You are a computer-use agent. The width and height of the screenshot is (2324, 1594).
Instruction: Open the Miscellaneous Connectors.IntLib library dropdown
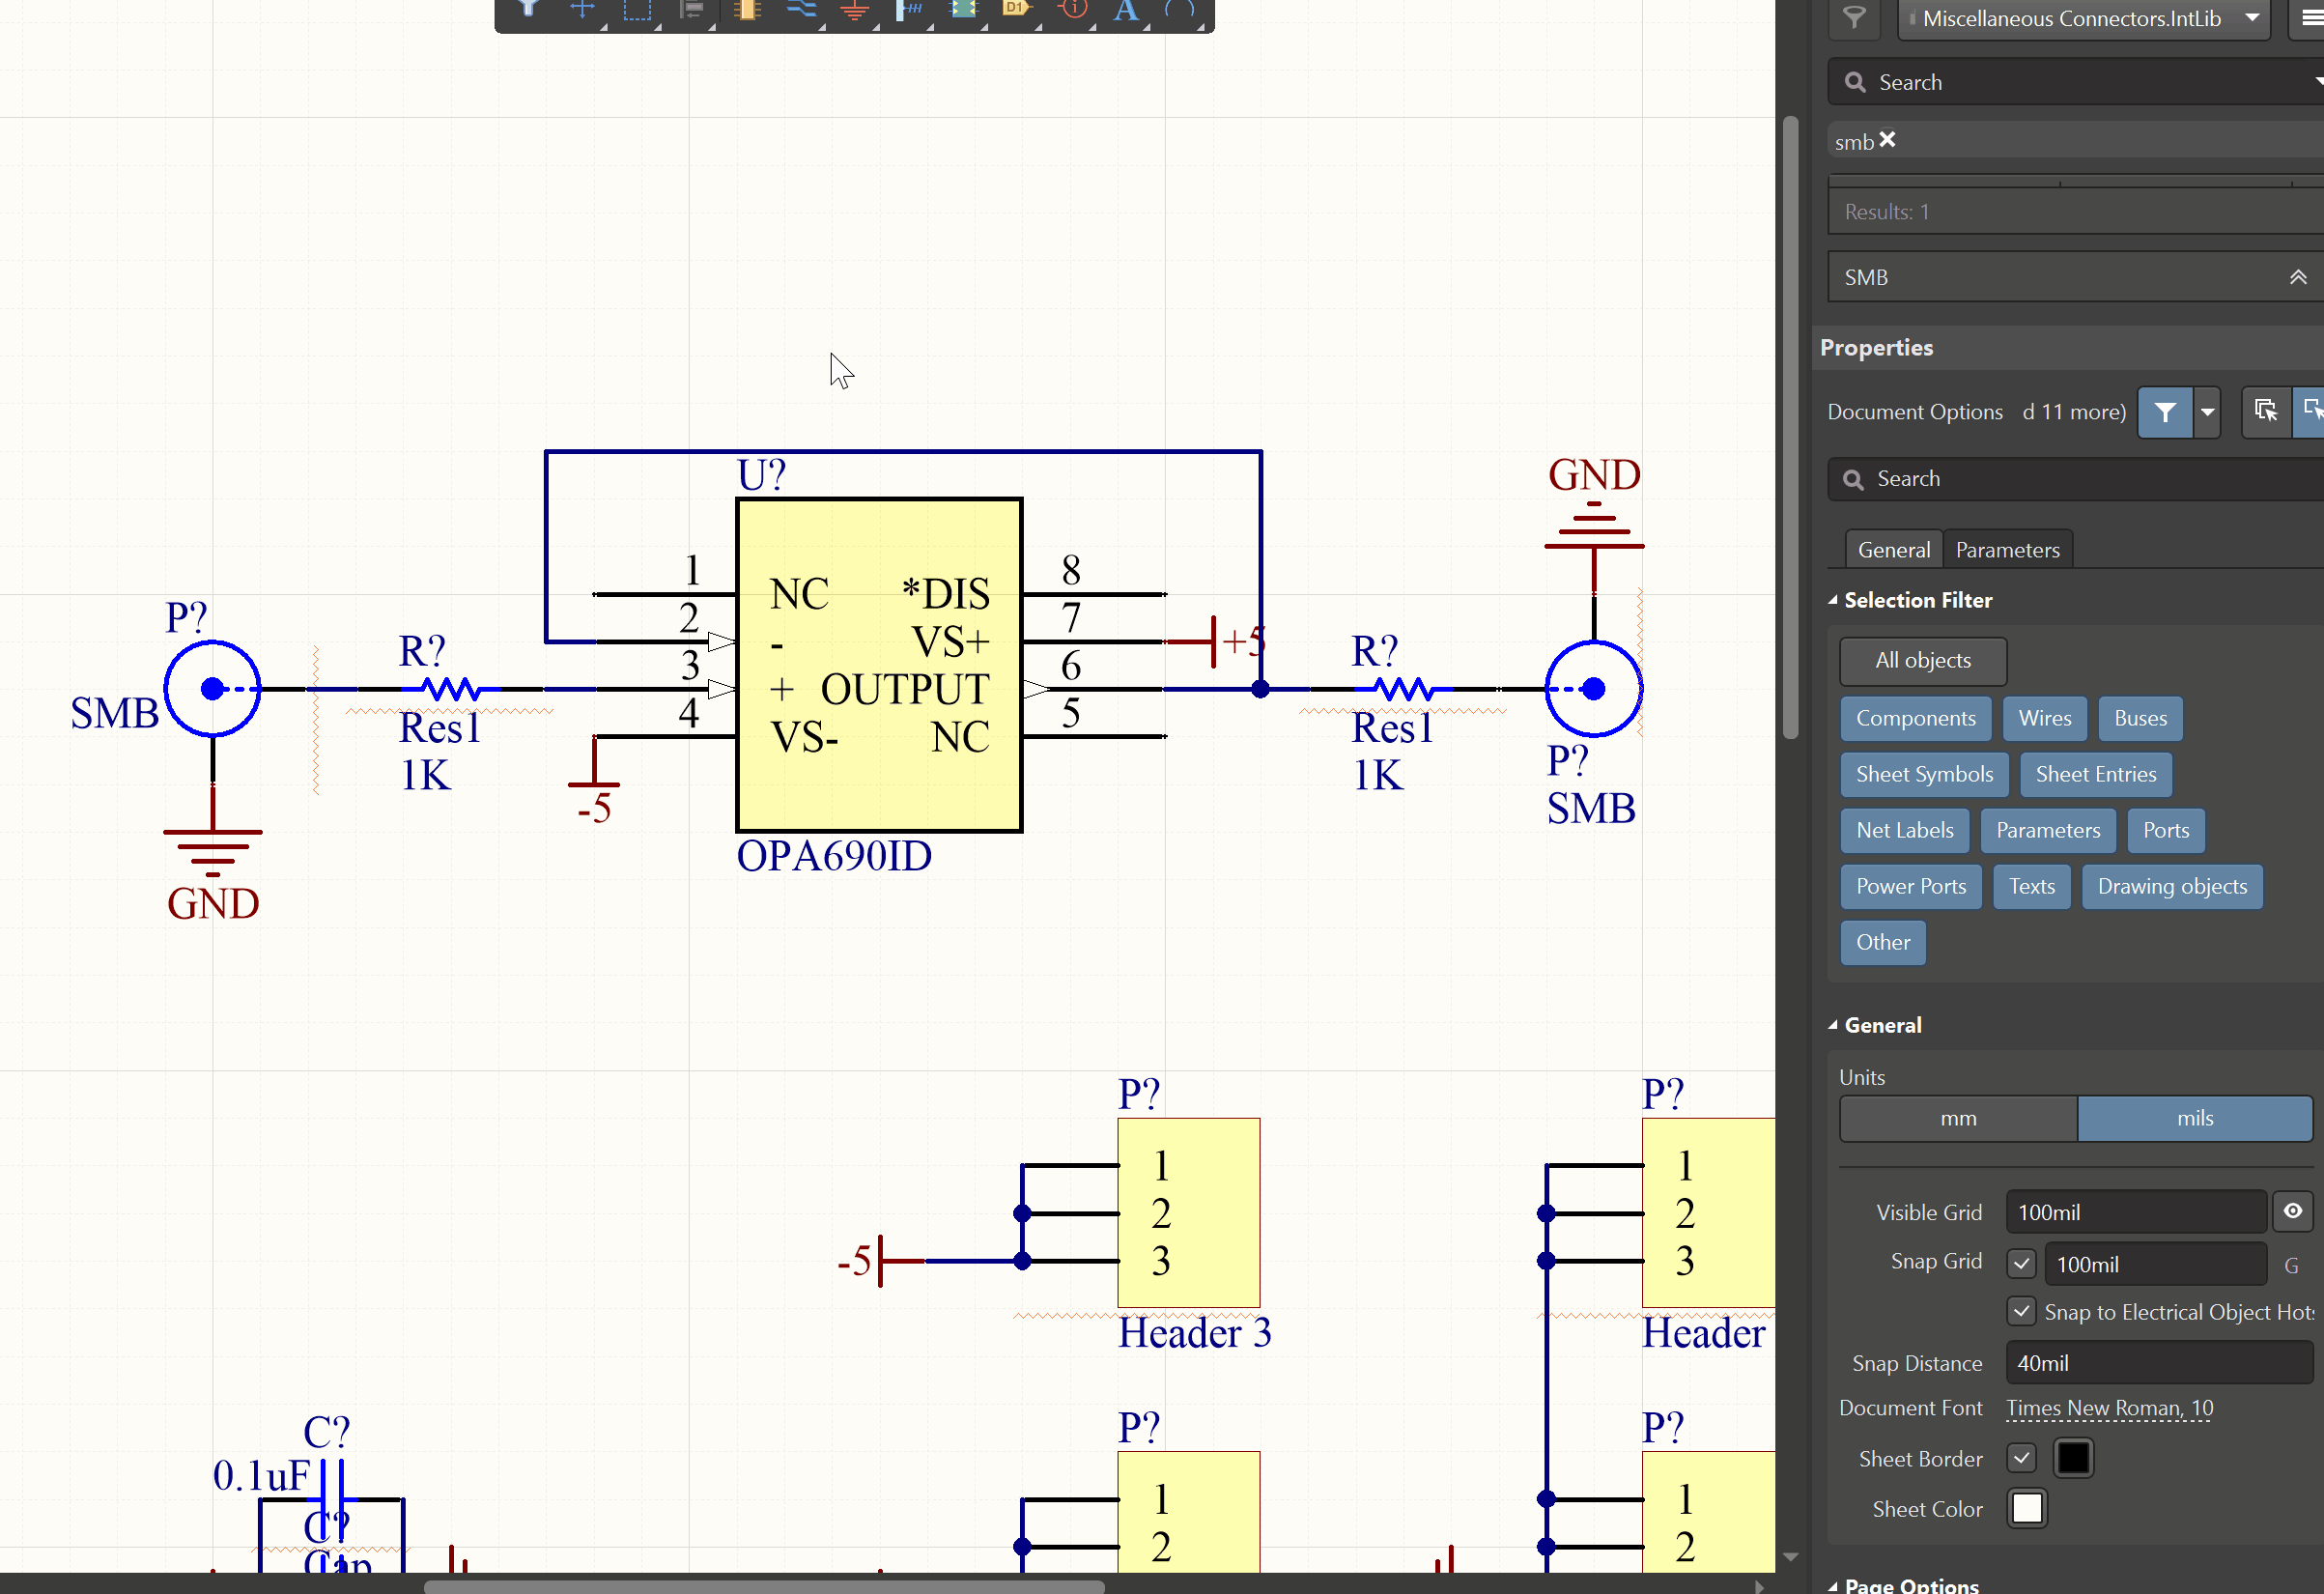pyautogui.click(x=2252, y=18)
